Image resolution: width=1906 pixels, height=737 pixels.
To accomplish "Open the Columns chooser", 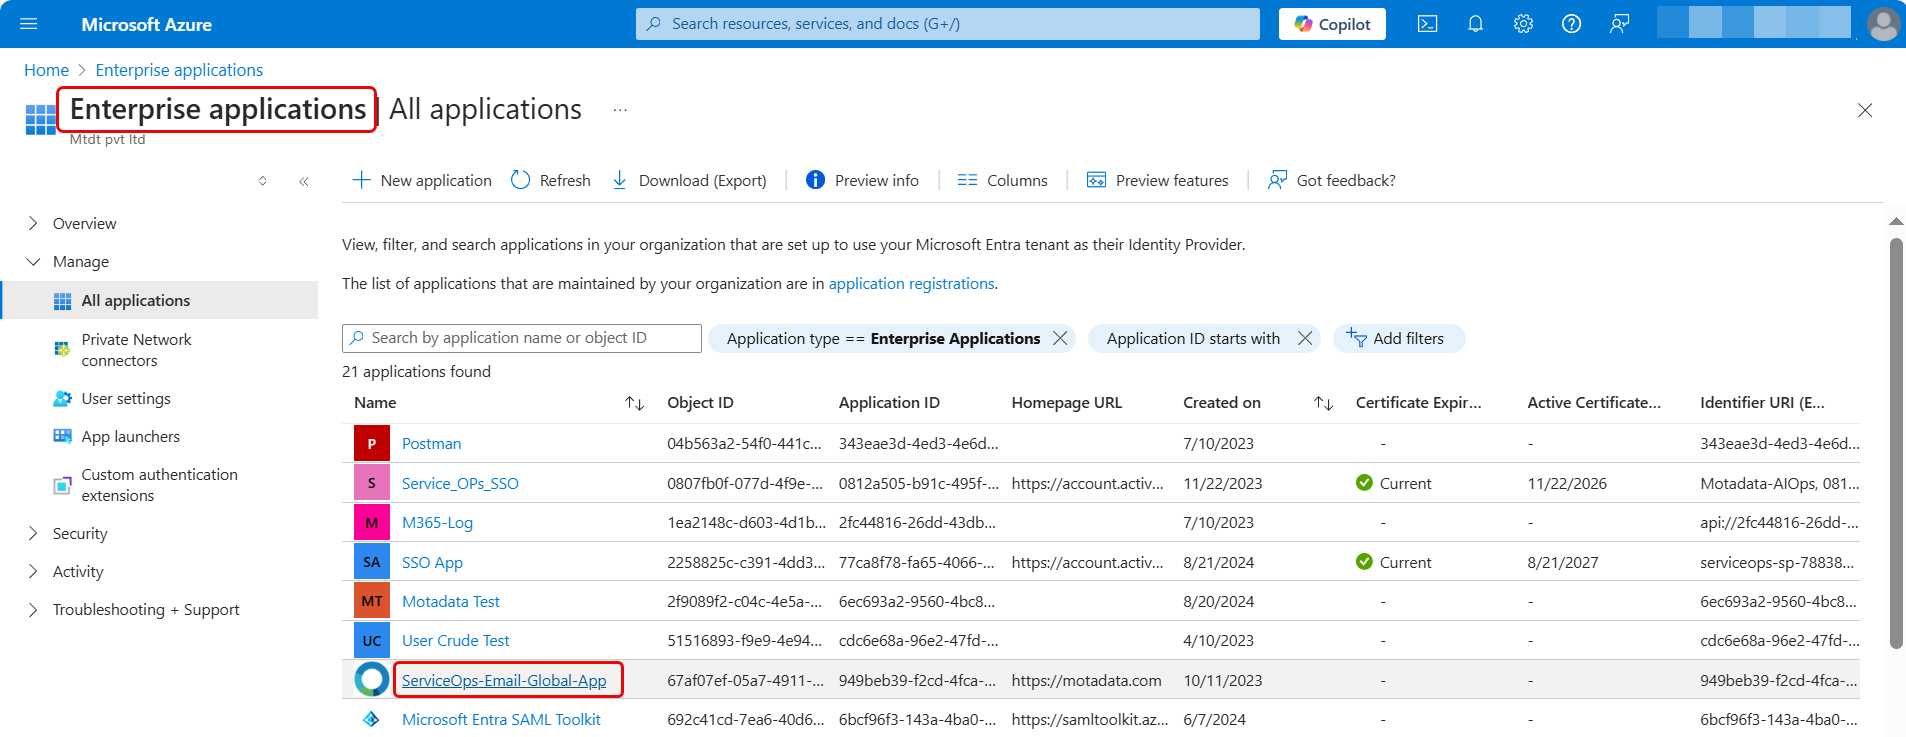I will click(x=1002, y=180).
